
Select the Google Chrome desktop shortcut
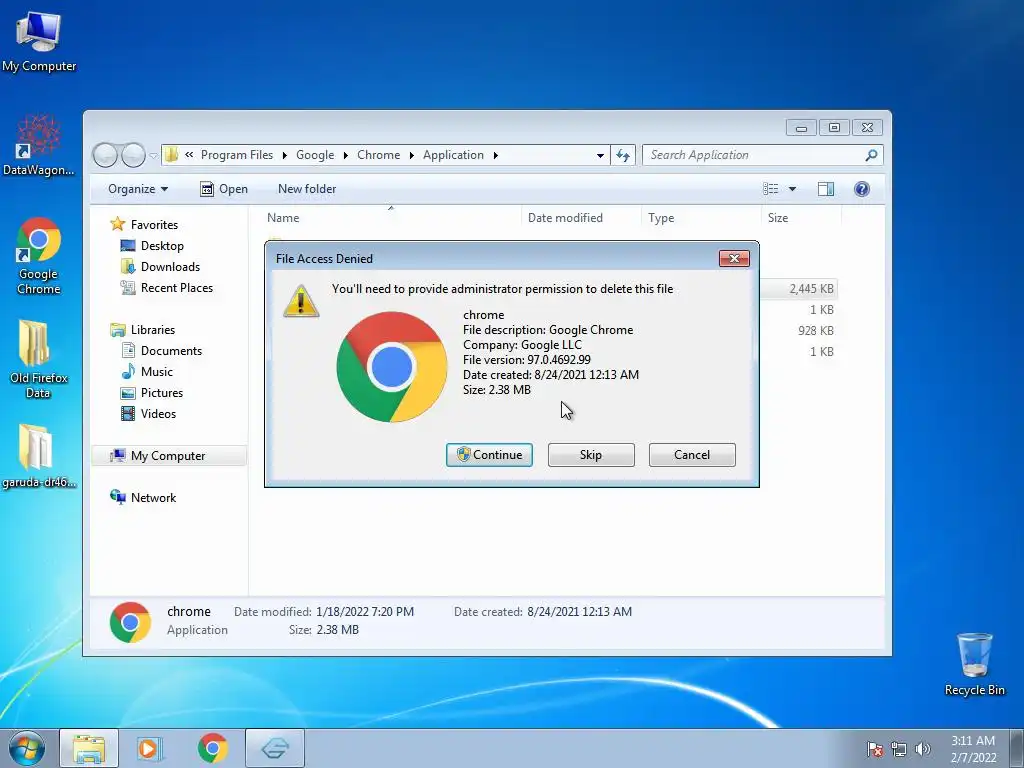coord(39,257)
